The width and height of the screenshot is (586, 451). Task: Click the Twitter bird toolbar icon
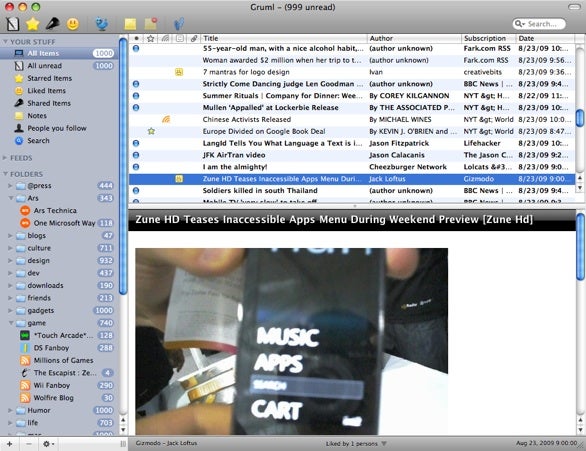(101, 24)
